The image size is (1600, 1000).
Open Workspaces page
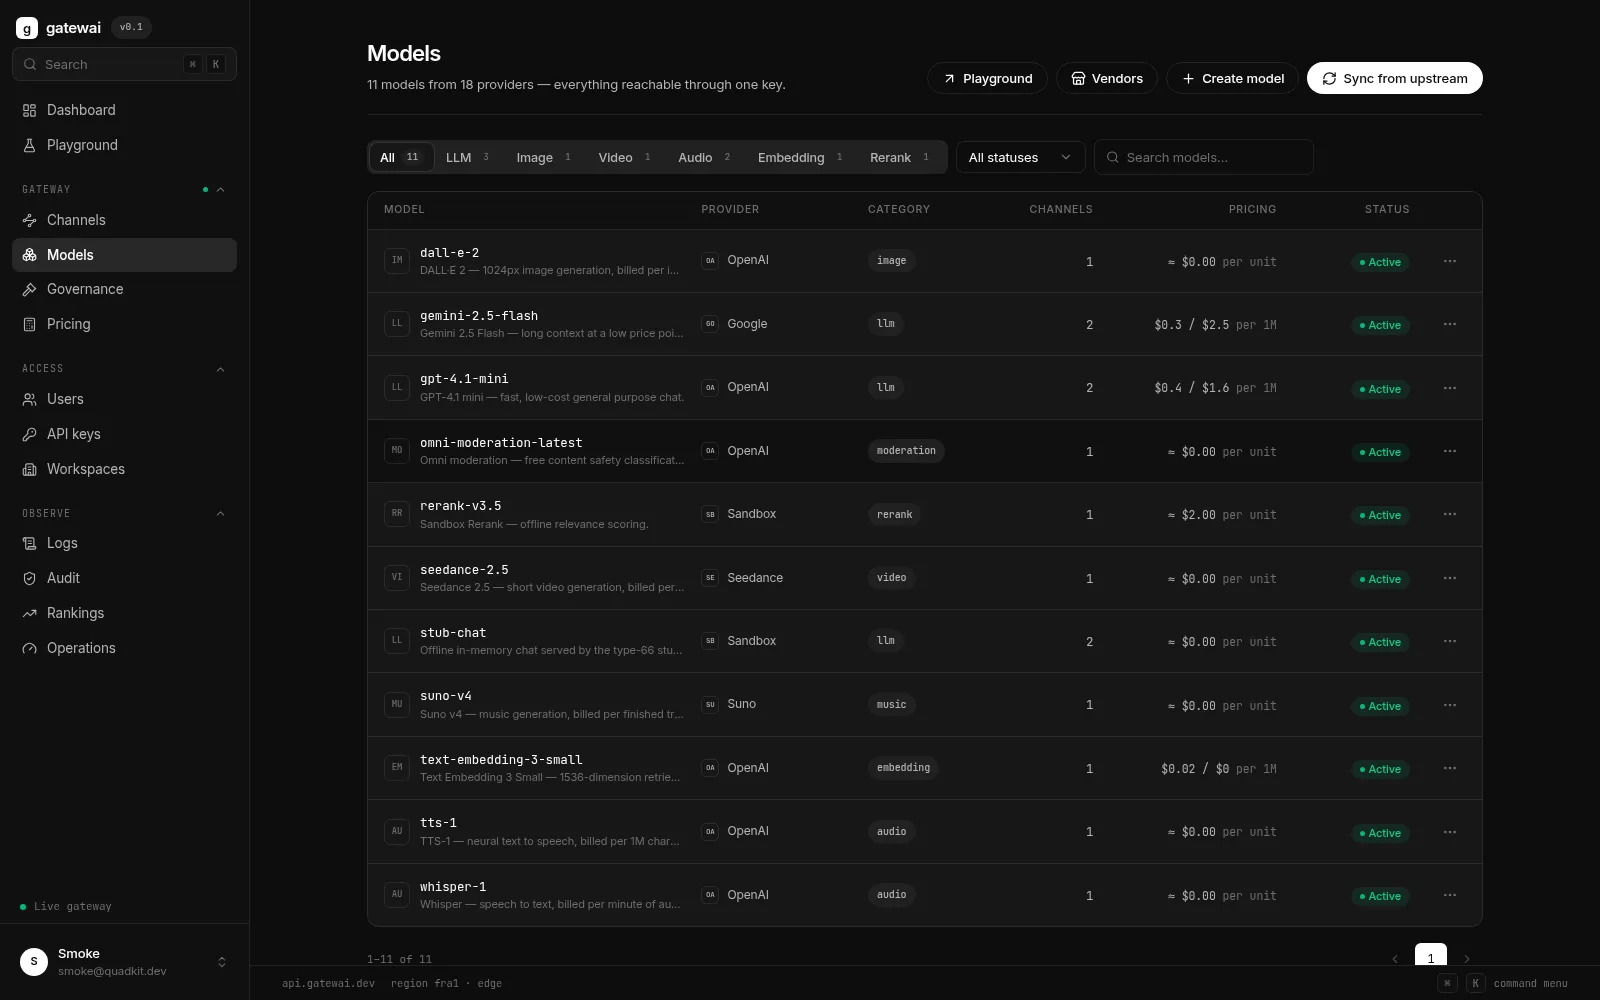pos(124,469)
